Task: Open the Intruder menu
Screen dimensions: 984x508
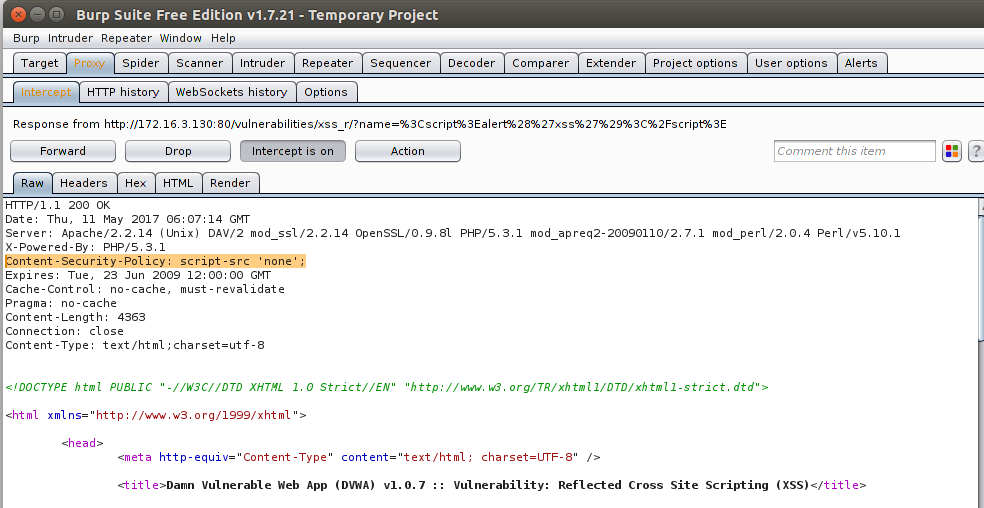Action: pyautogui.click(x=70, y=38)
